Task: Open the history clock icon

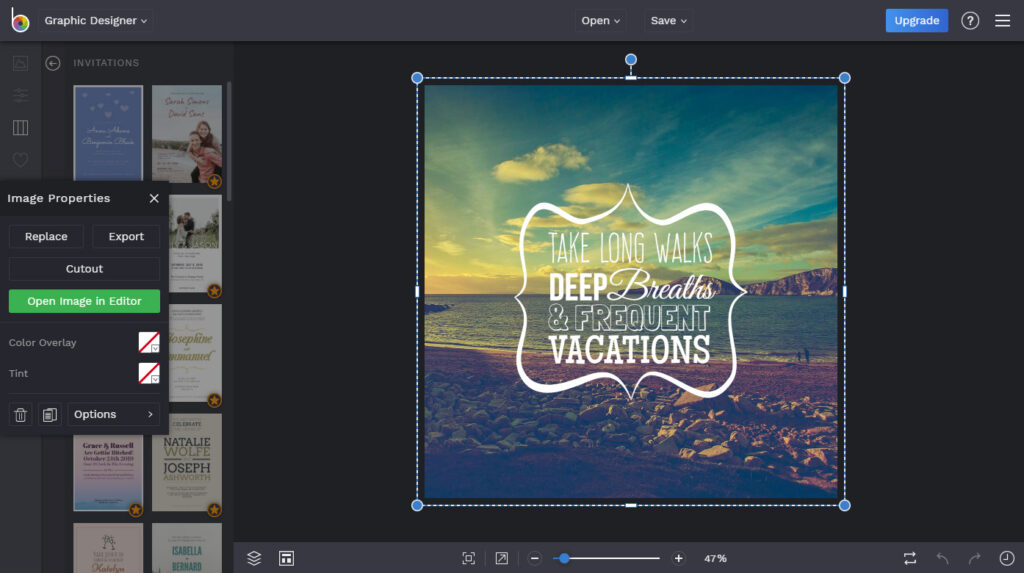Action: click(1006, 558)
